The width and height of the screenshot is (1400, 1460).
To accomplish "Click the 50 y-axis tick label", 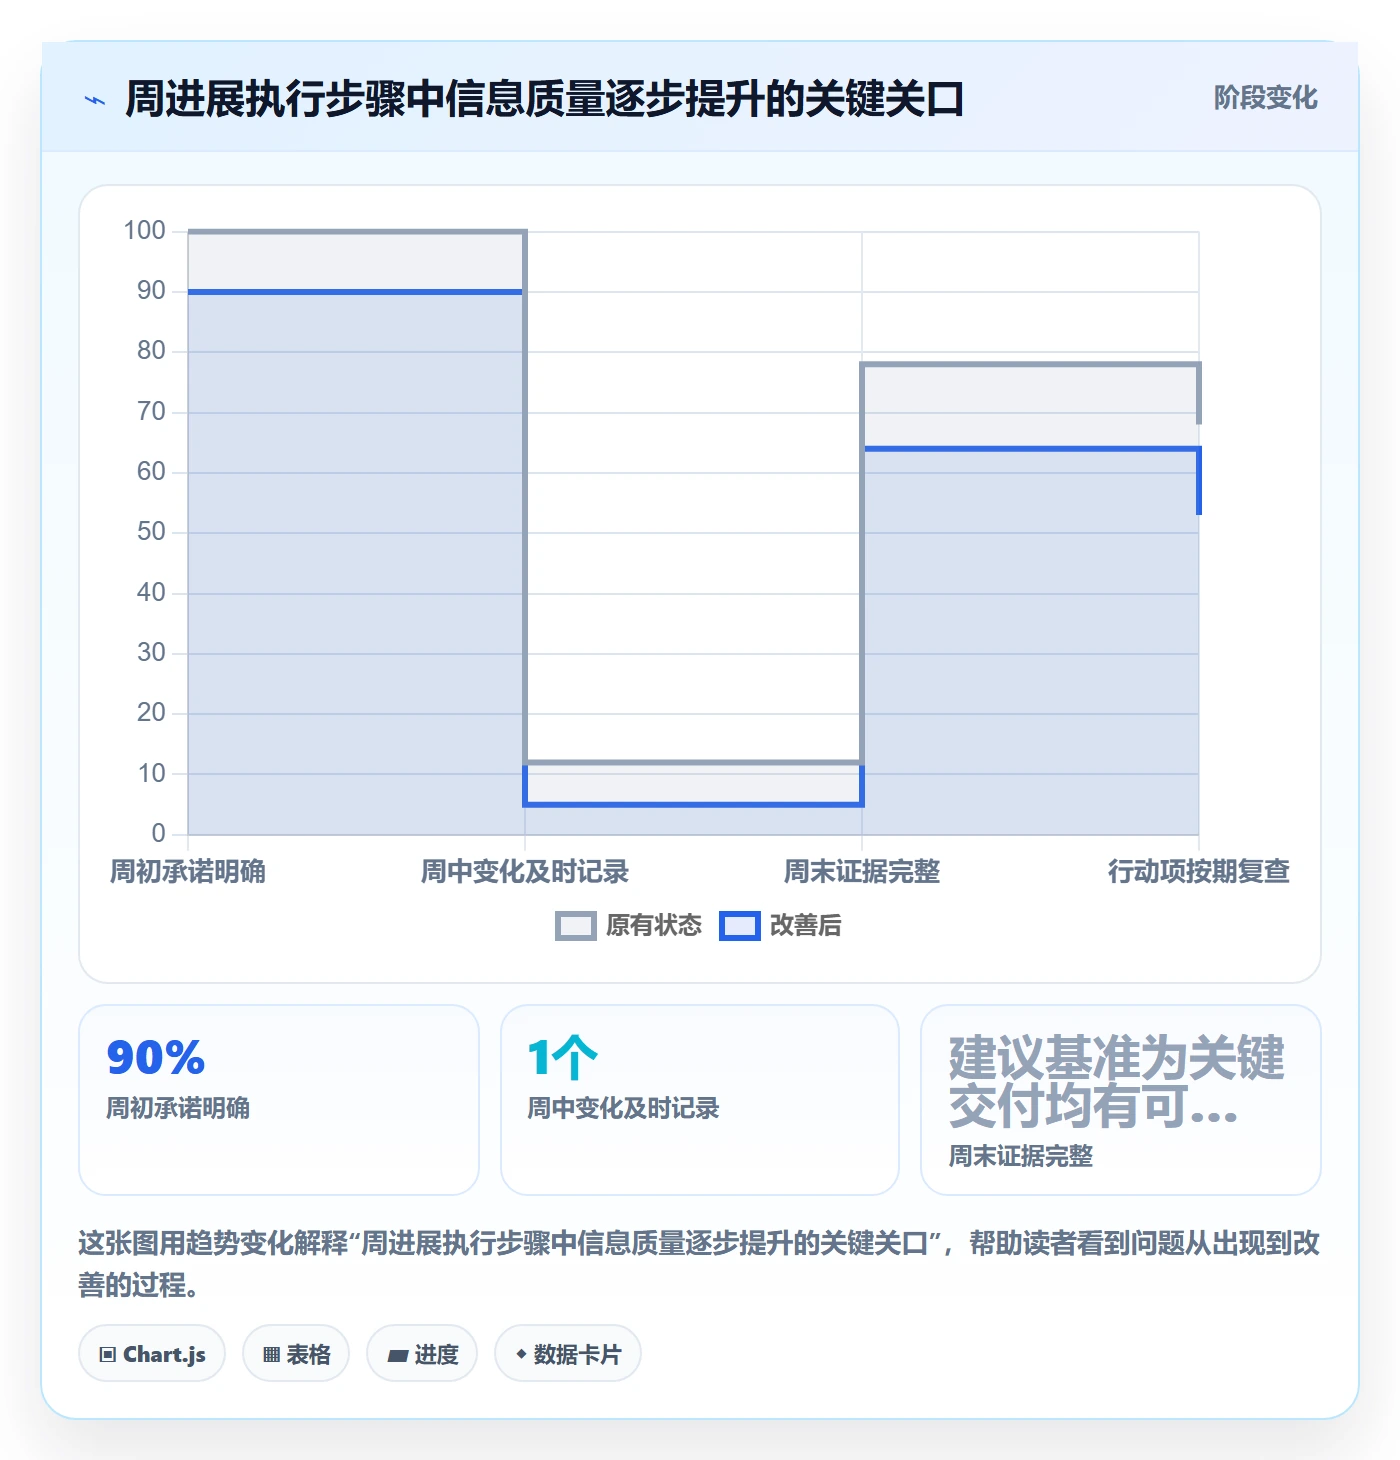I will (152, 532).
